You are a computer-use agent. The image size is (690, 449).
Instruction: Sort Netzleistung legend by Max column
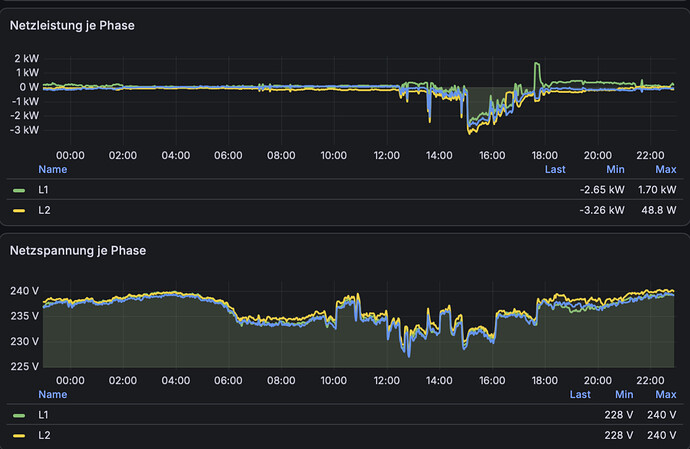(x=666, y=169)
